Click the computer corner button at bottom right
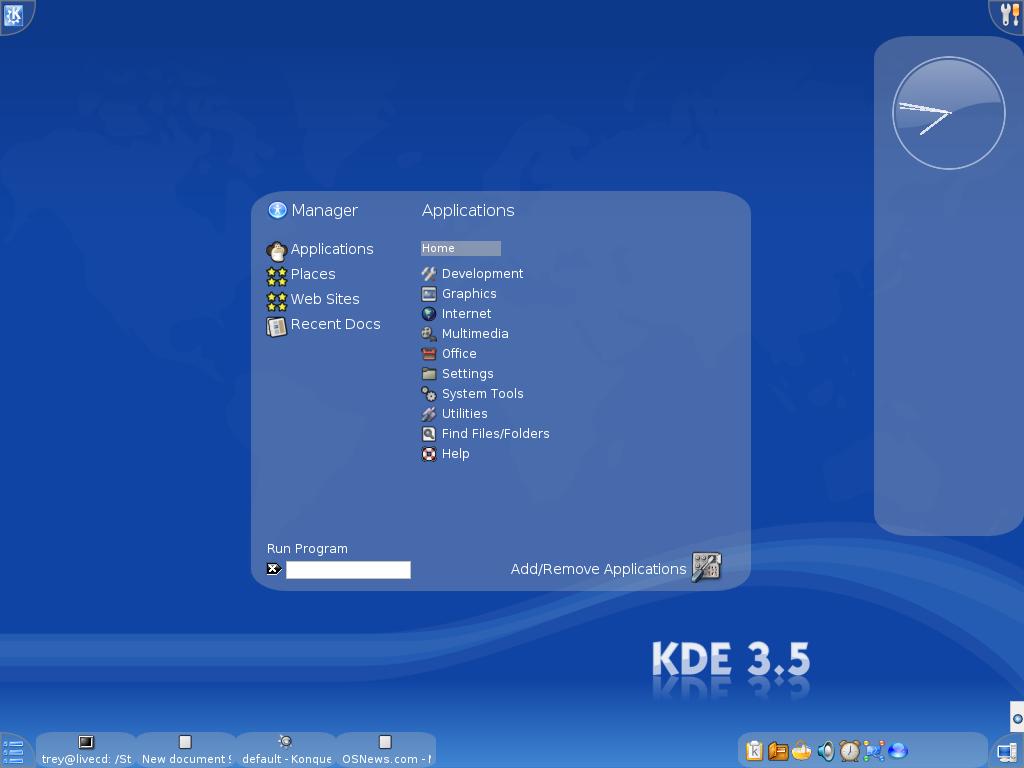This screenshot has height=768, width=1024. (x=1008, y=751)
